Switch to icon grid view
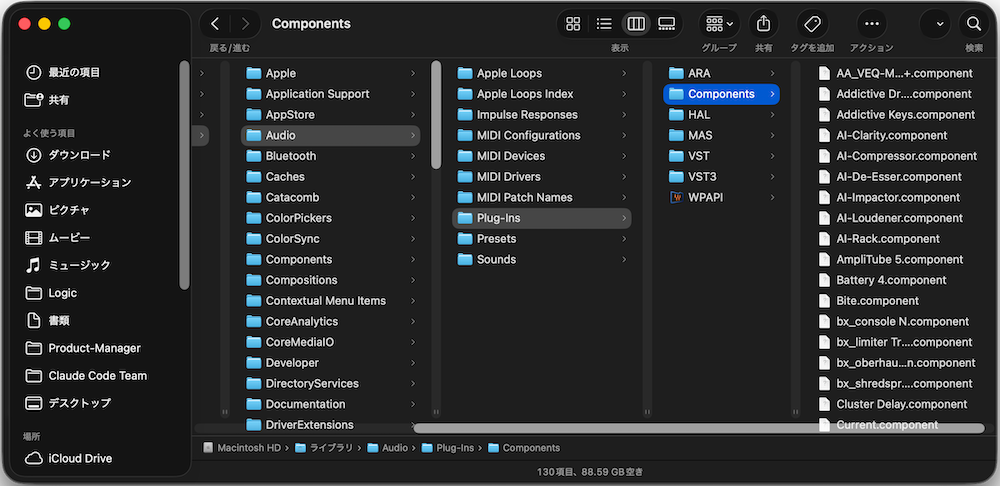Screen dimensions: 1000x486 click(x=573, y=24)
